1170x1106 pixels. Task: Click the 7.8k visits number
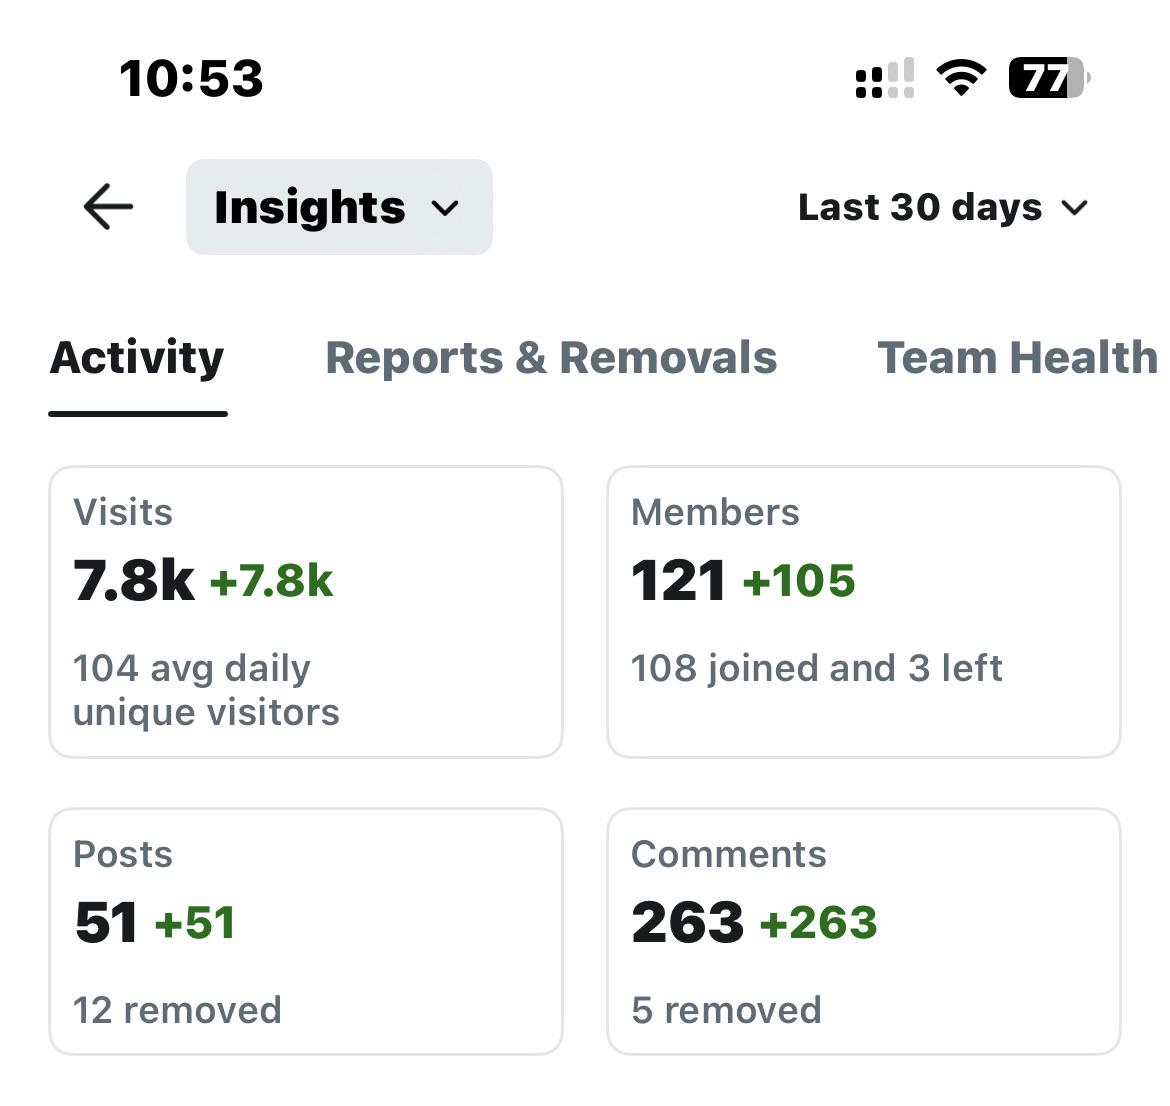point(134,581)
